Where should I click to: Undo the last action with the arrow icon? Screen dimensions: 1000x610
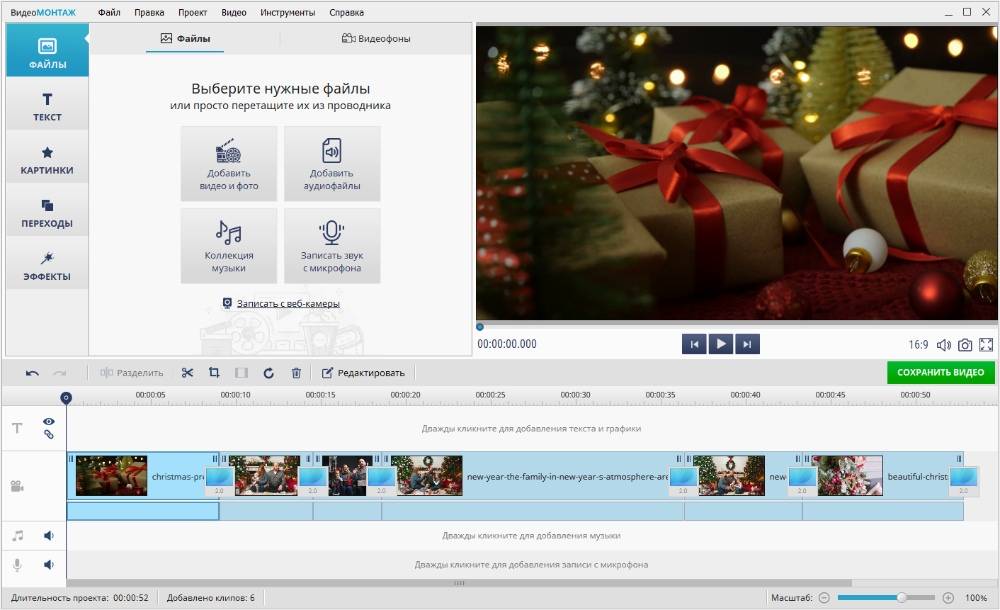tap(32, 373)
